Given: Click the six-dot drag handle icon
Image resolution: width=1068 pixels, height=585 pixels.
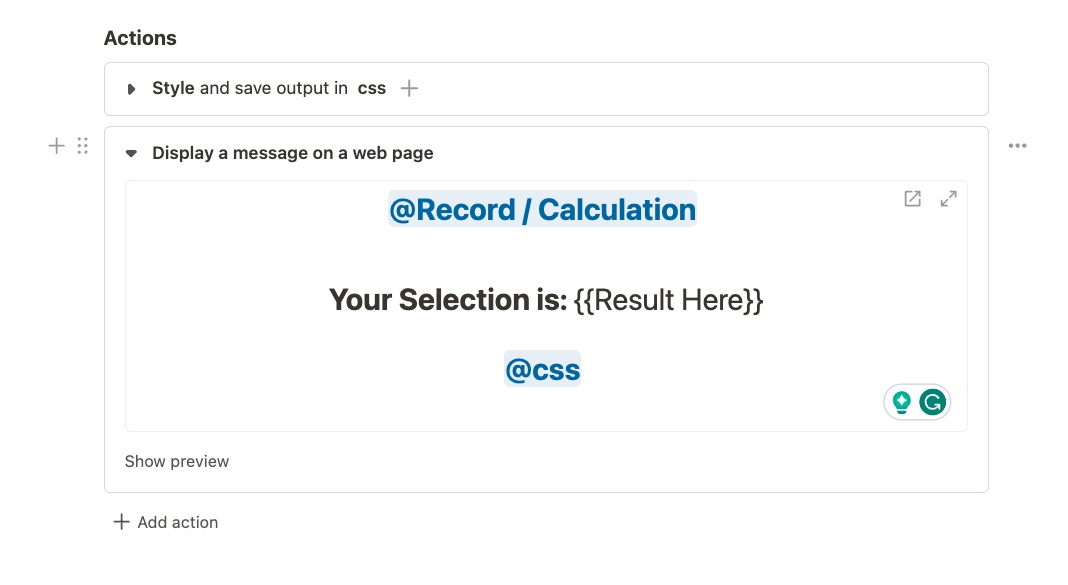Looking at the screenshot, I should click(83, 146).
